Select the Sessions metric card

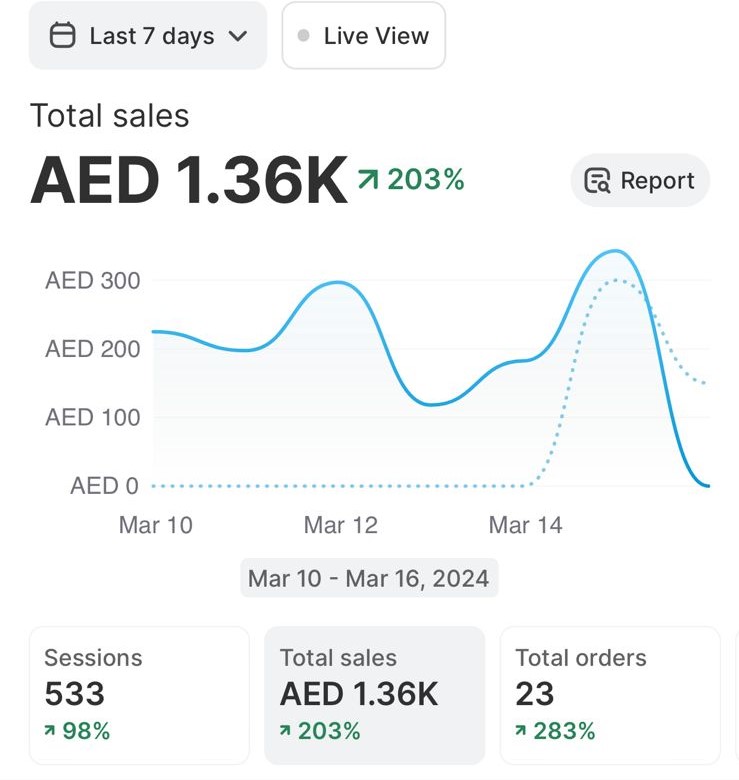point(139,695)
